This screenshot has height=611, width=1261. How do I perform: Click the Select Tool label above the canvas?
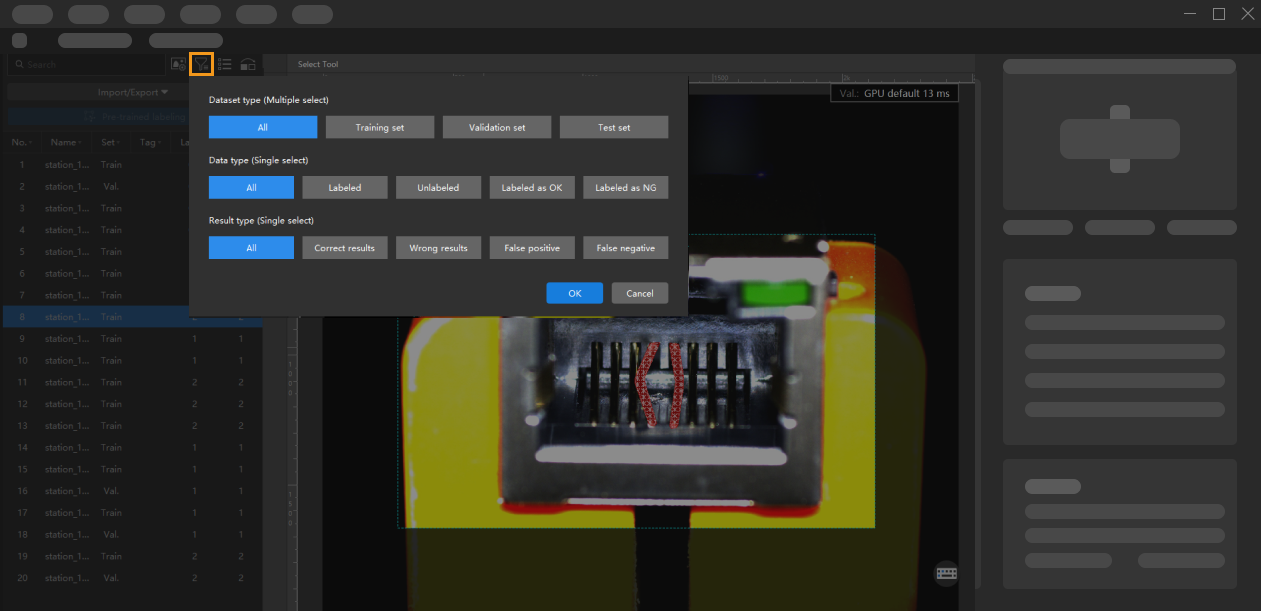318,64
